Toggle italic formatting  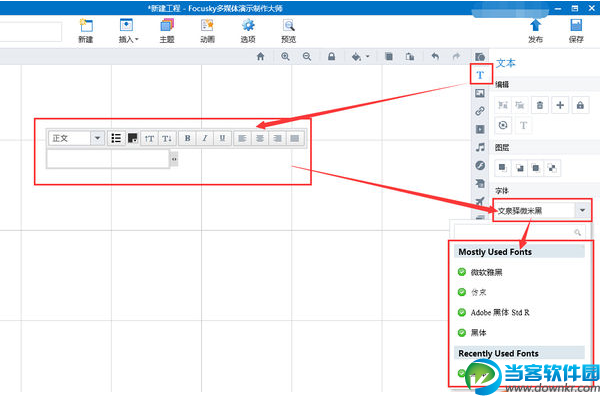[205, 138]
